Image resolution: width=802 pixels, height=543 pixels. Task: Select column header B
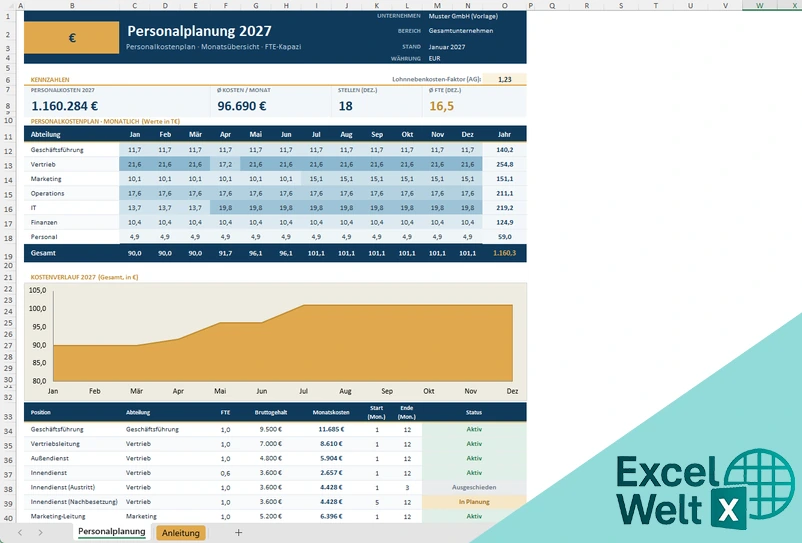pos(72,5)
